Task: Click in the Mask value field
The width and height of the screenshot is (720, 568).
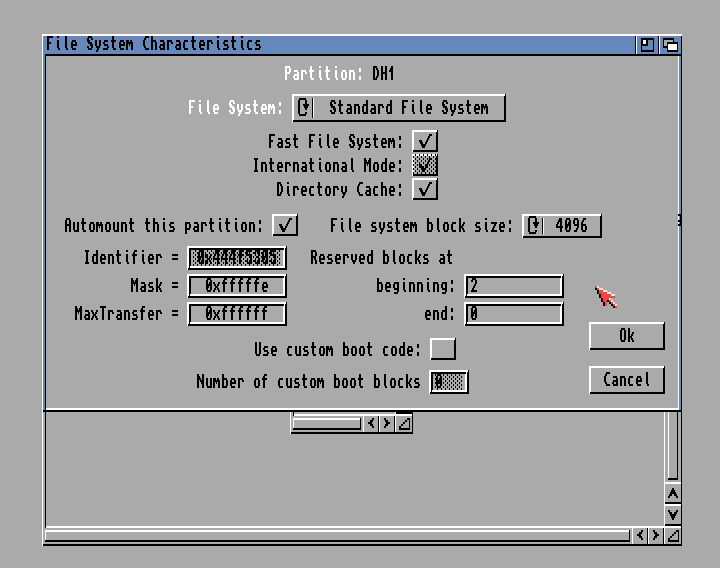Action: [x=237, y=286]
